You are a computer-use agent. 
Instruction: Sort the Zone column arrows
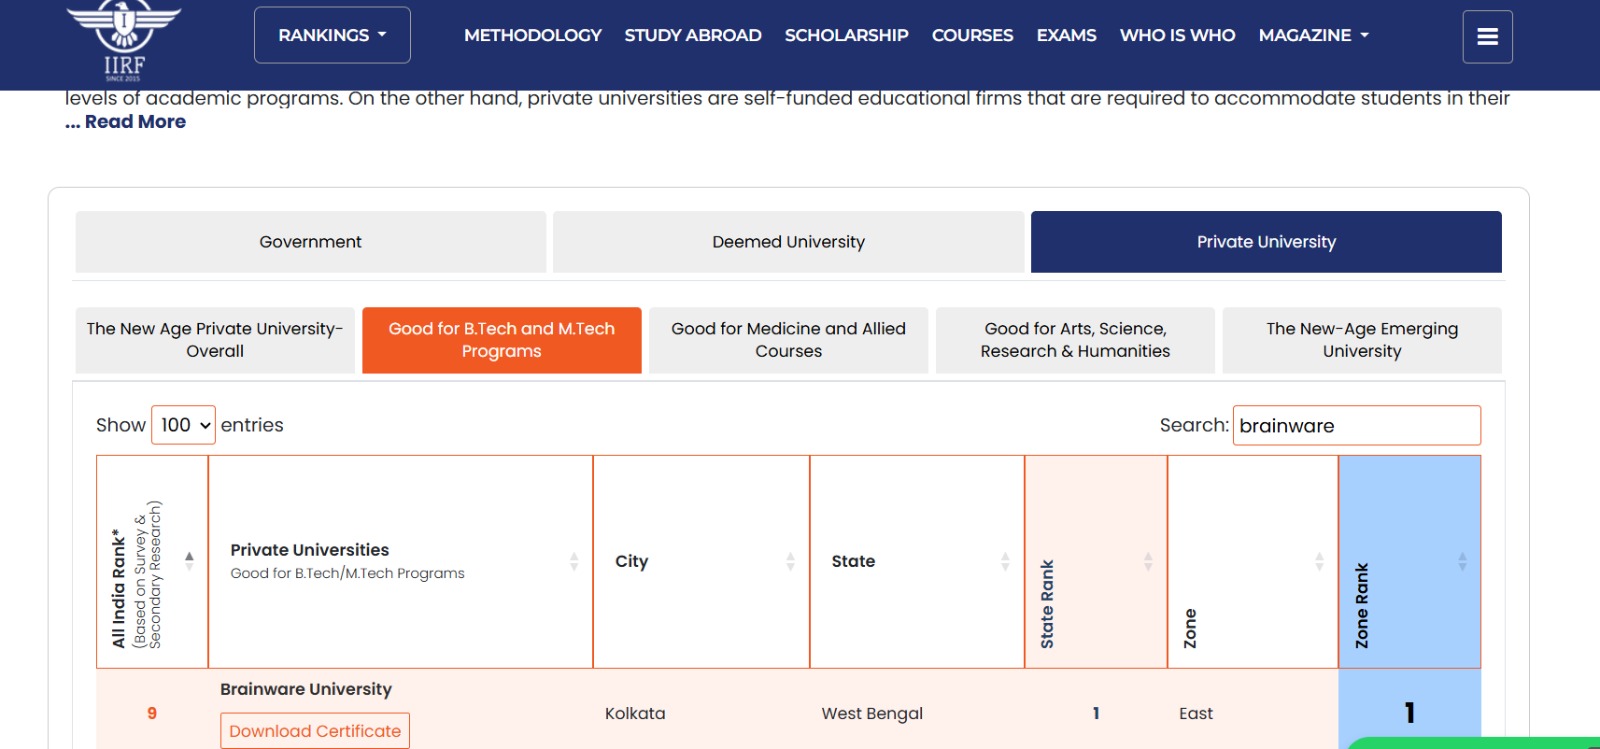(x=1319, y=562)
